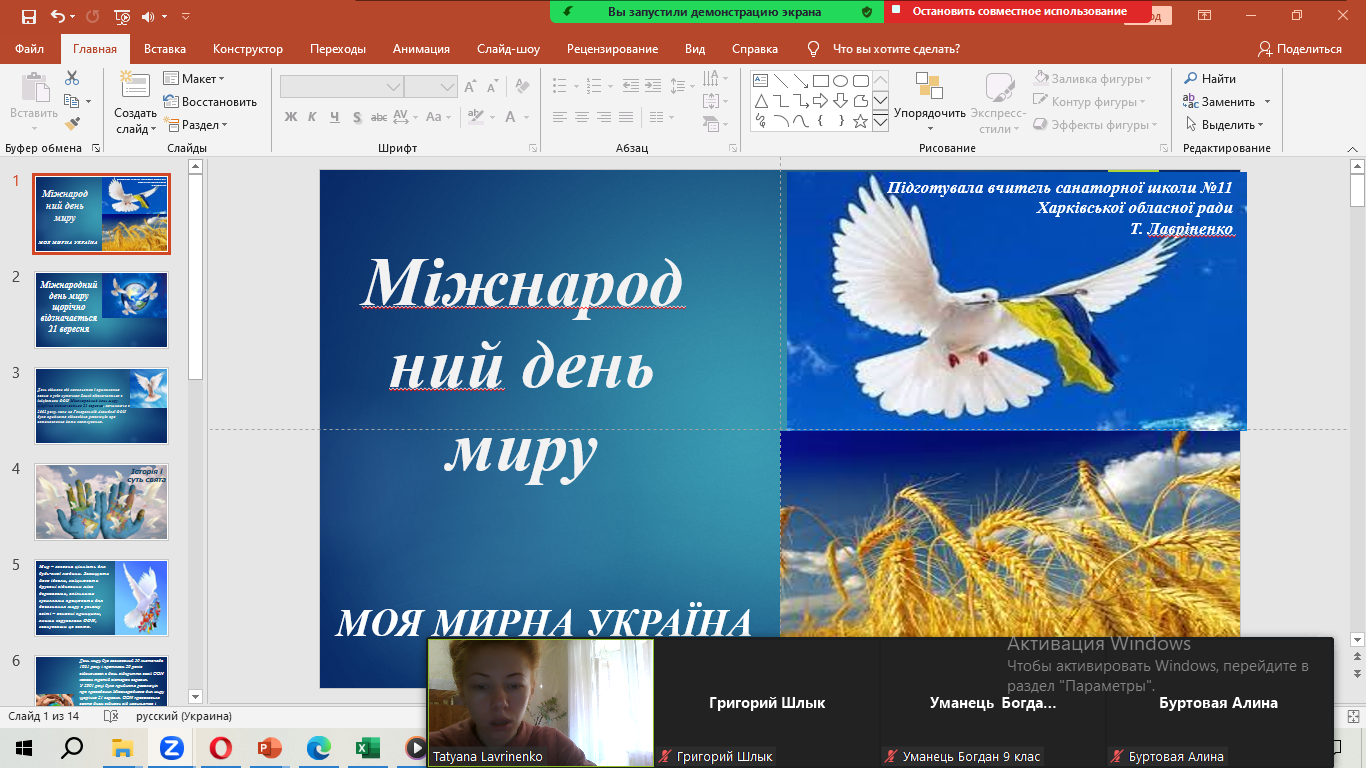
Task: Toggle numbered list
Action: 595,87
